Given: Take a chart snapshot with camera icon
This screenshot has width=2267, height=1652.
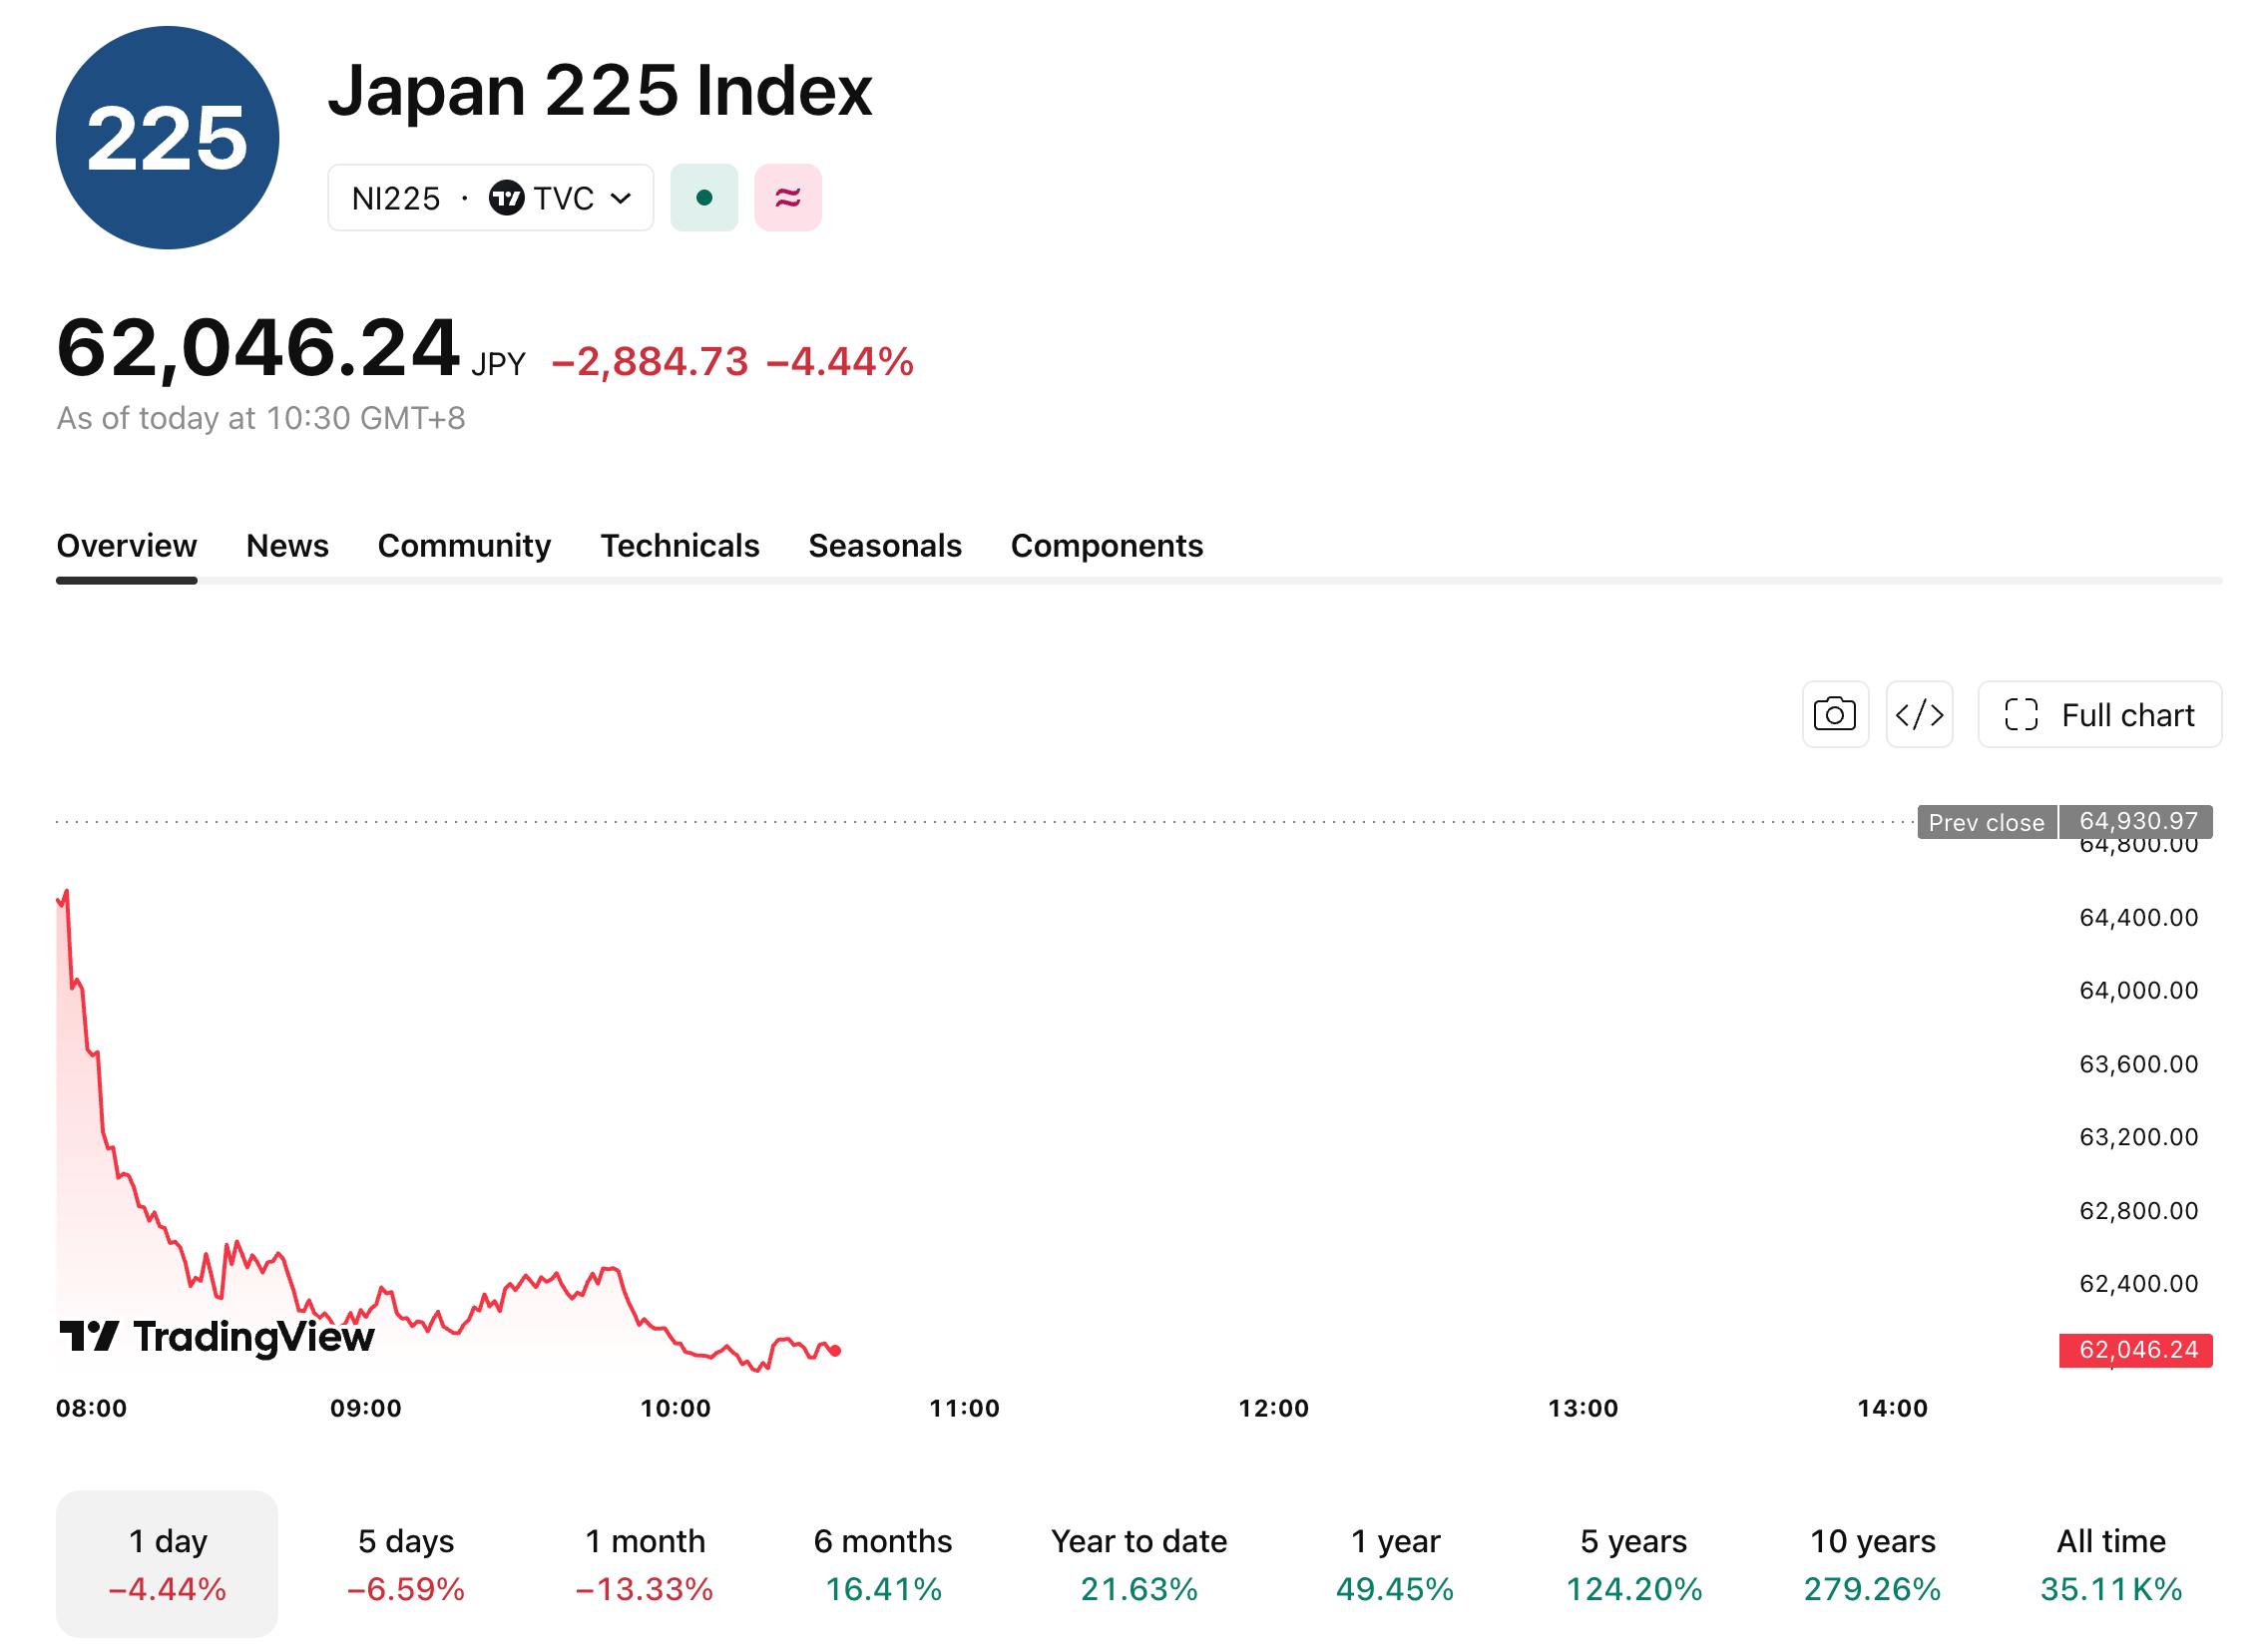Looking at the screenshot, I should pos(1835,715).
